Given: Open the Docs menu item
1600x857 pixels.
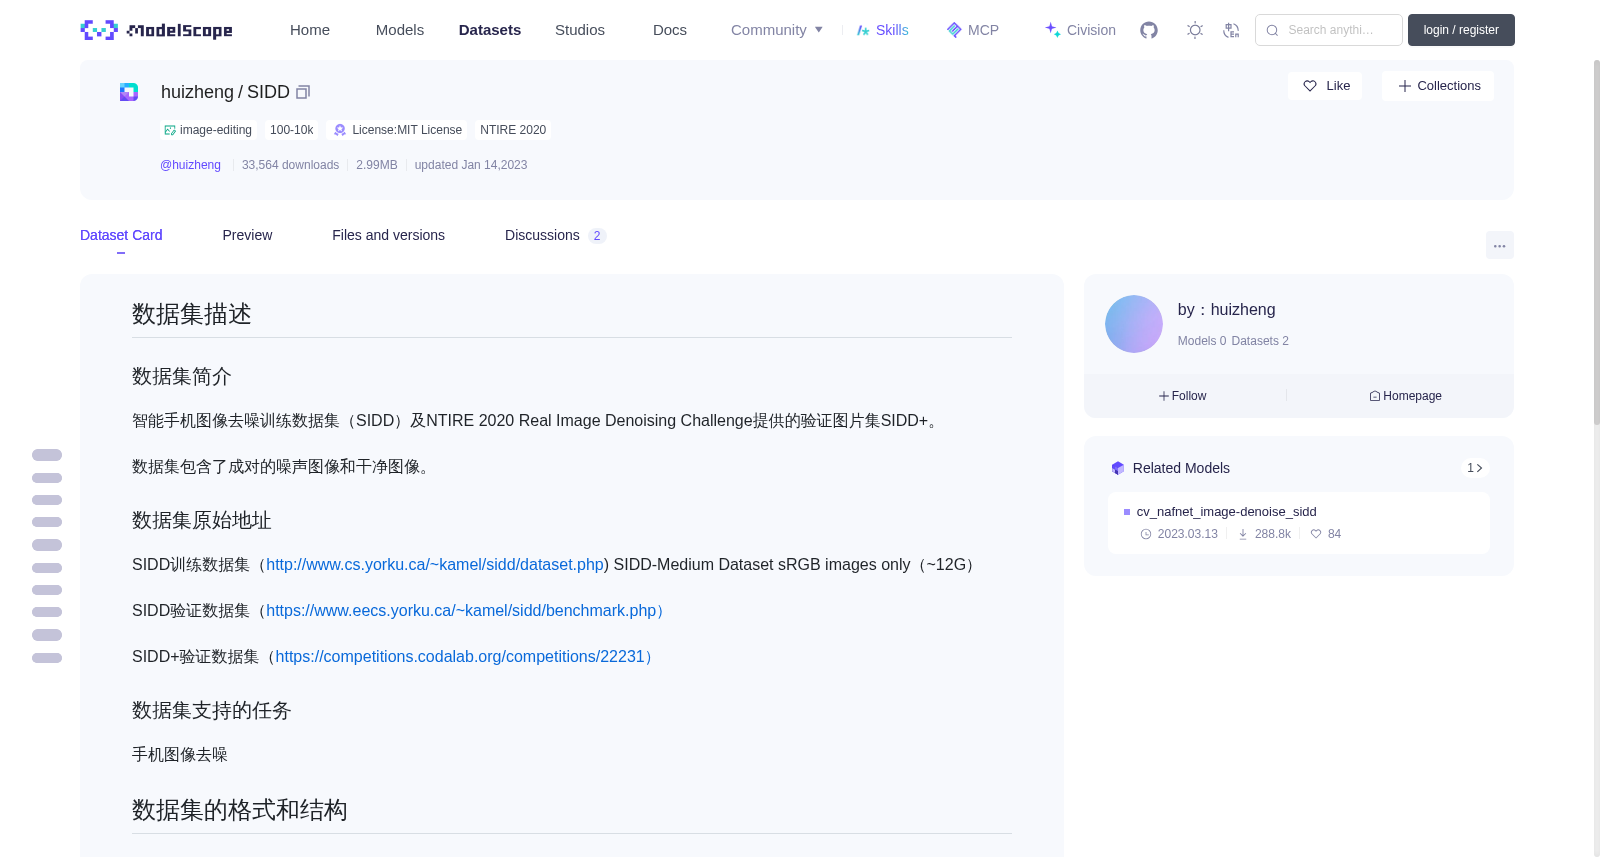Looking at the screenshot, I should (670, 30).
